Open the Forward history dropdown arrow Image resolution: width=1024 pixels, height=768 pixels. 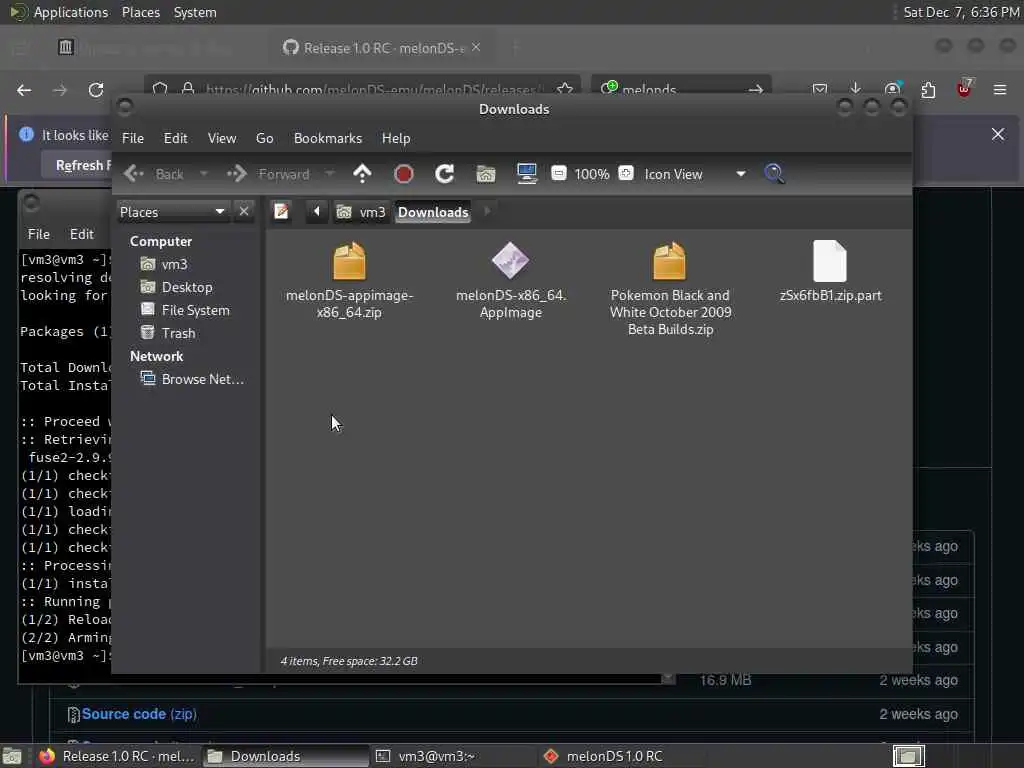[x=330, y=174]
